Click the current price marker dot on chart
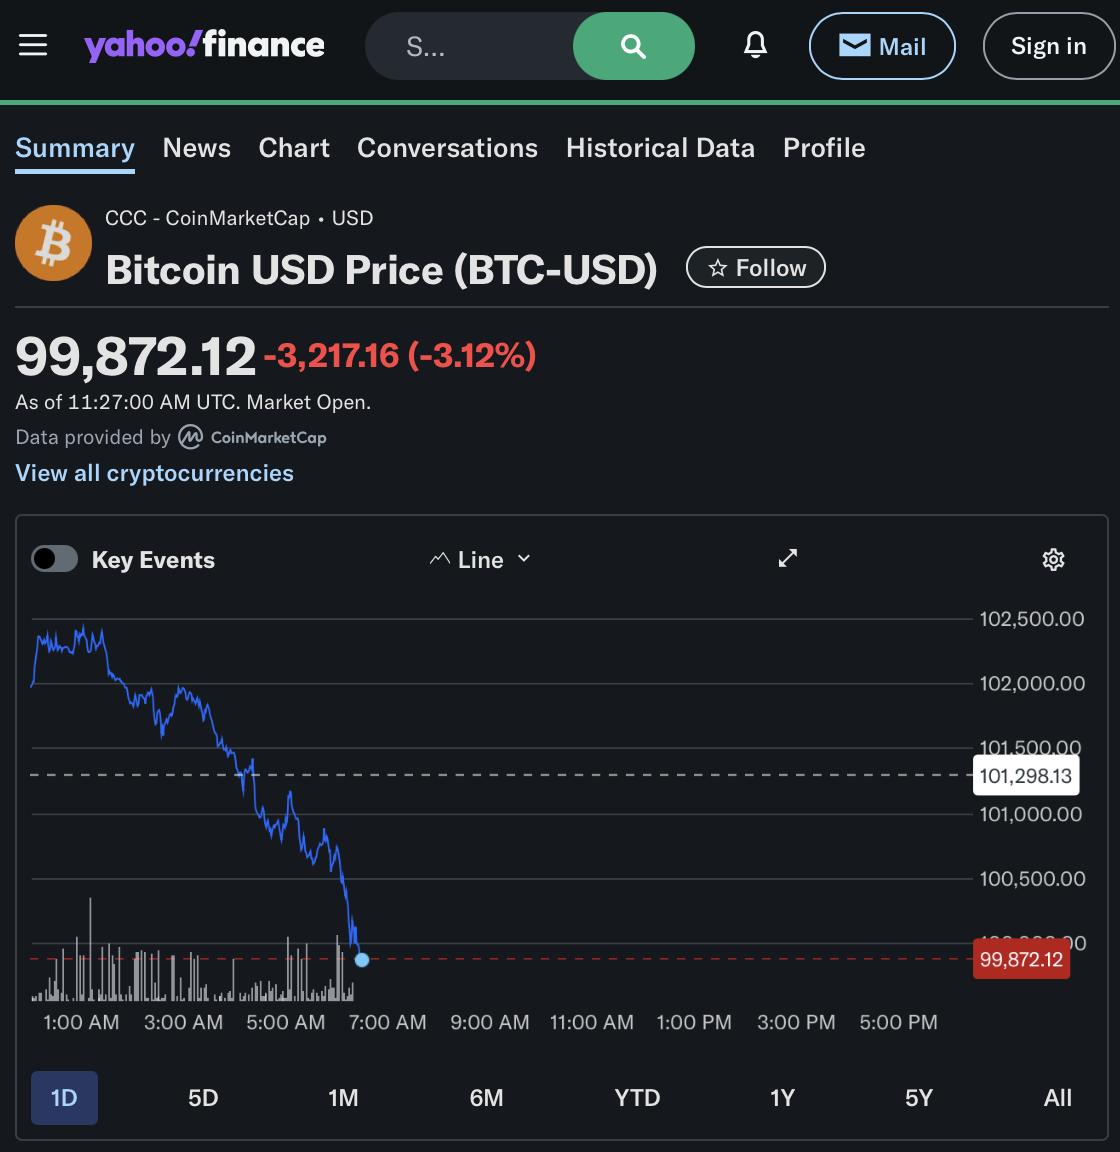1120x1152 pixels. [362, 960]
